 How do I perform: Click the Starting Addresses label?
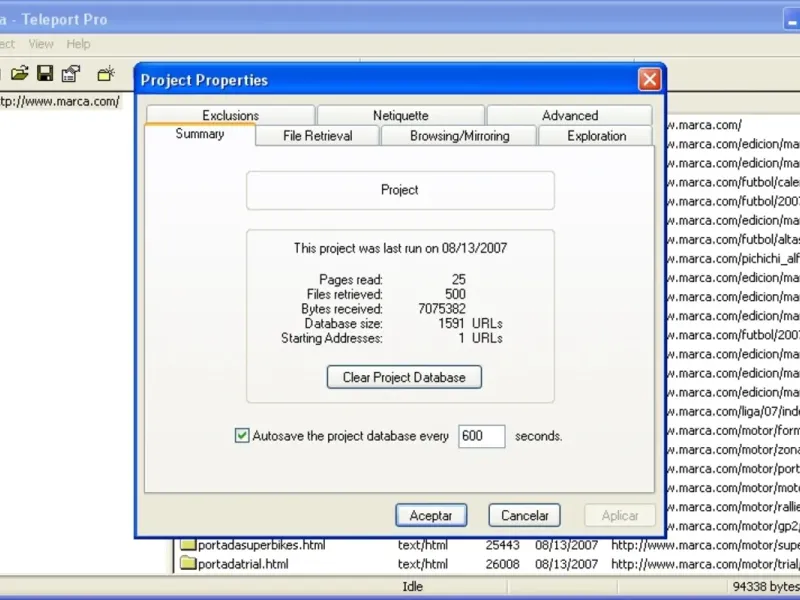point(332,338)
